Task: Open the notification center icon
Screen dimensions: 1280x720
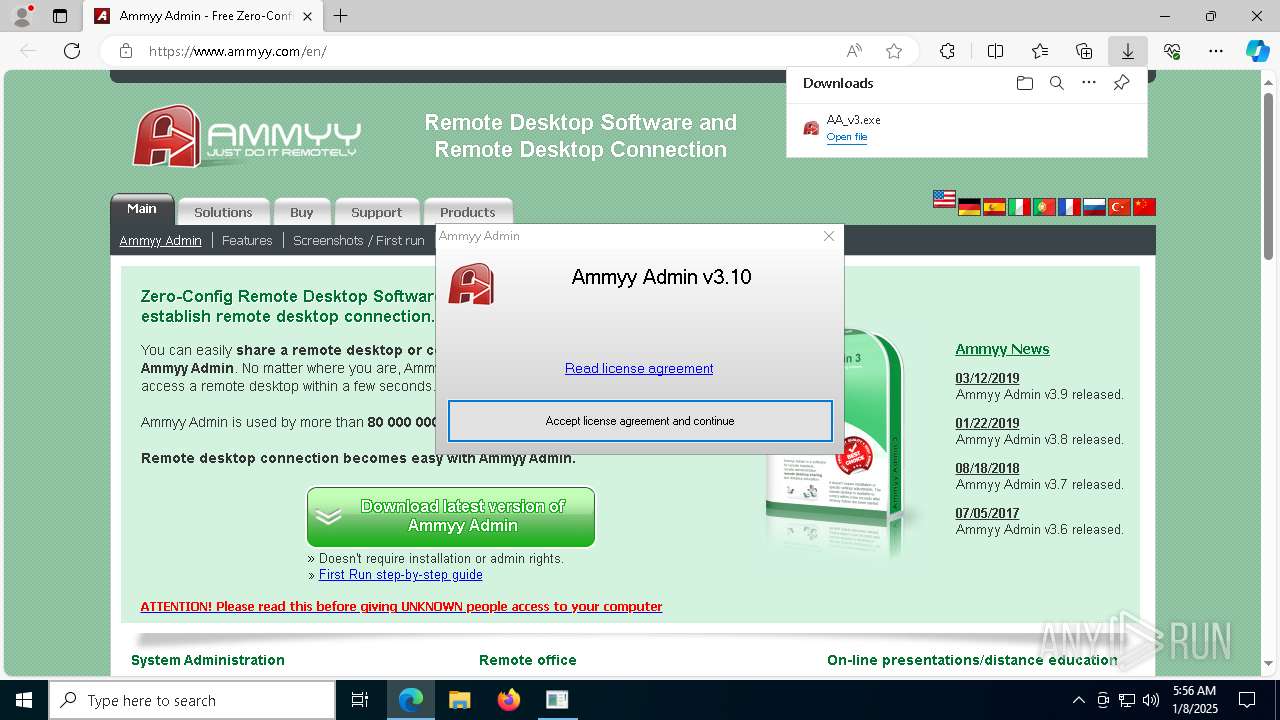Action: tap(1247, 700)
